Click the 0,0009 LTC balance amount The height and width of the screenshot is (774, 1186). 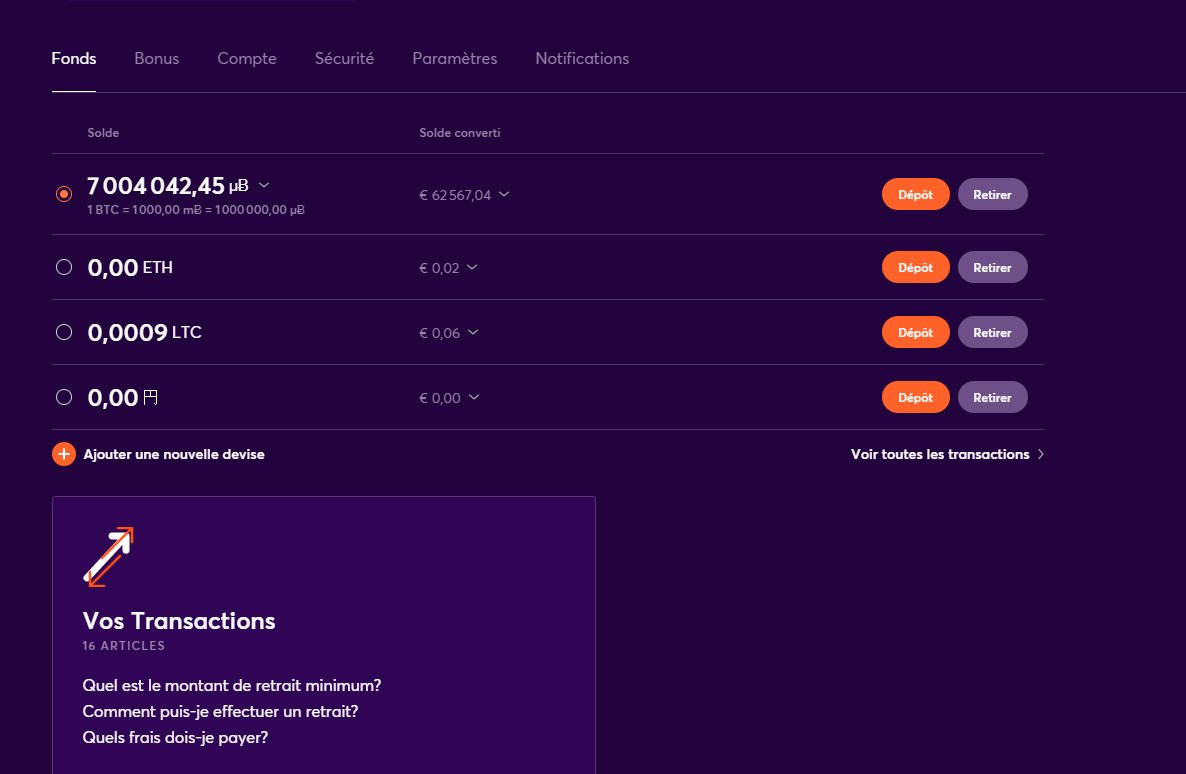(127, 333)
